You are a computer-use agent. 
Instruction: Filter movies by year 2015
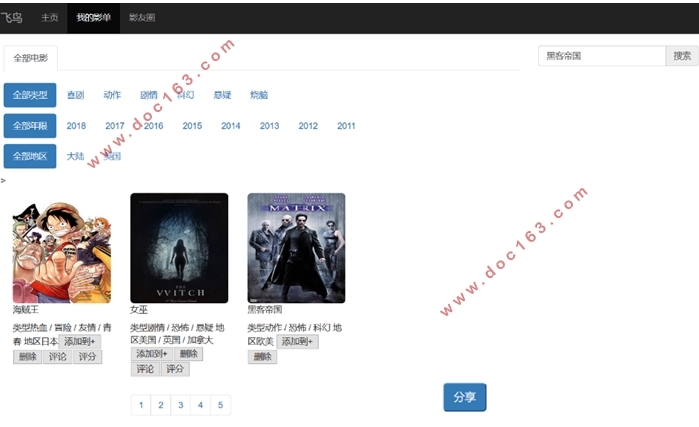(x=192, y=126)
